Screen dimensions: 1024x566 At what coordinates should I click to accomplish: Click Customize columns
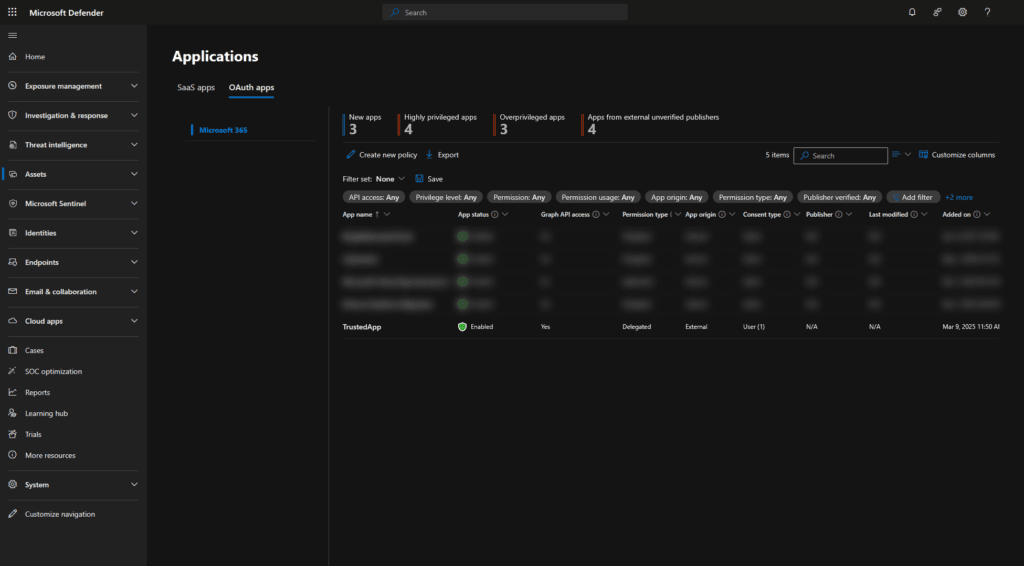click(957, 155)
